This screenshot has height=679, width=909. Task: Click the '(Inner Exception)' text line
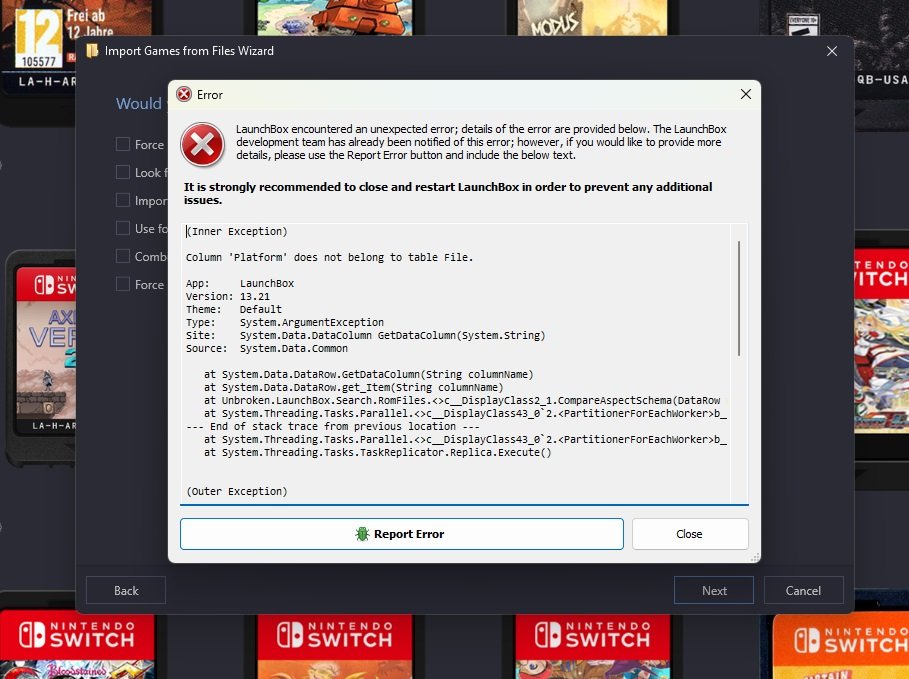(237, 231)
